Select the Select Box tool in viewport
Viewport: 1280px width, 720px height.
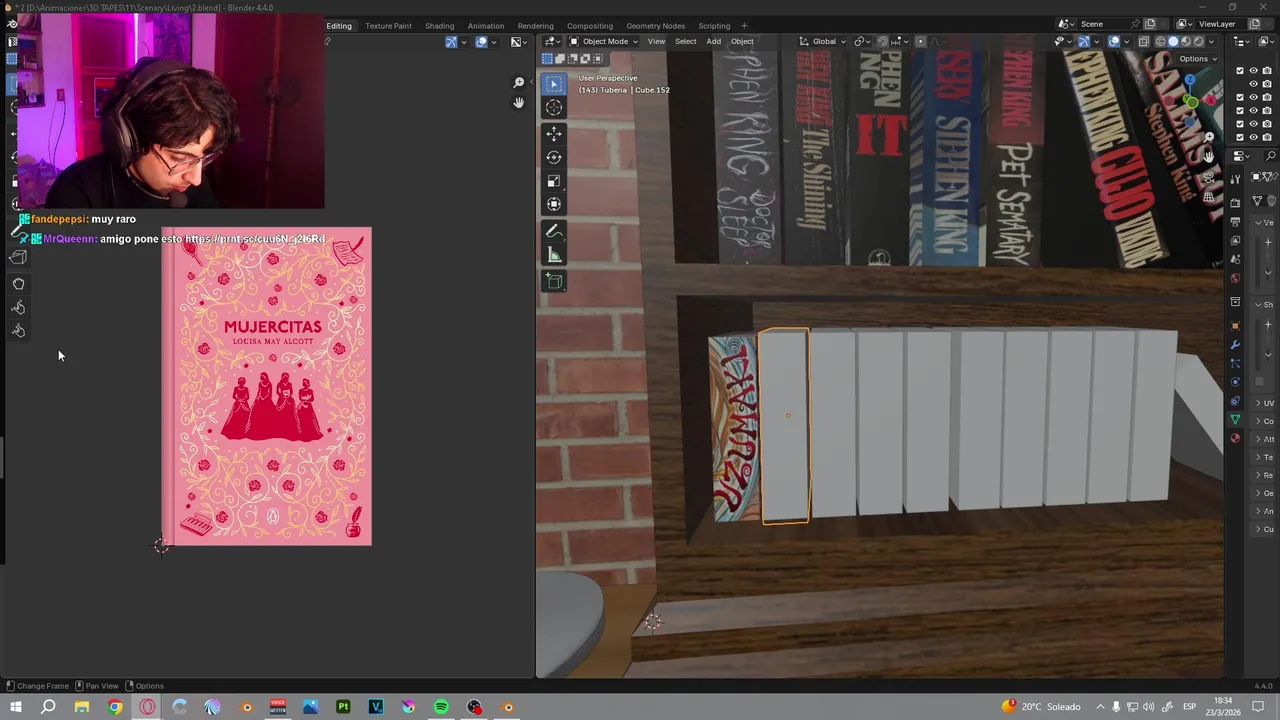[x=554, y=85]
